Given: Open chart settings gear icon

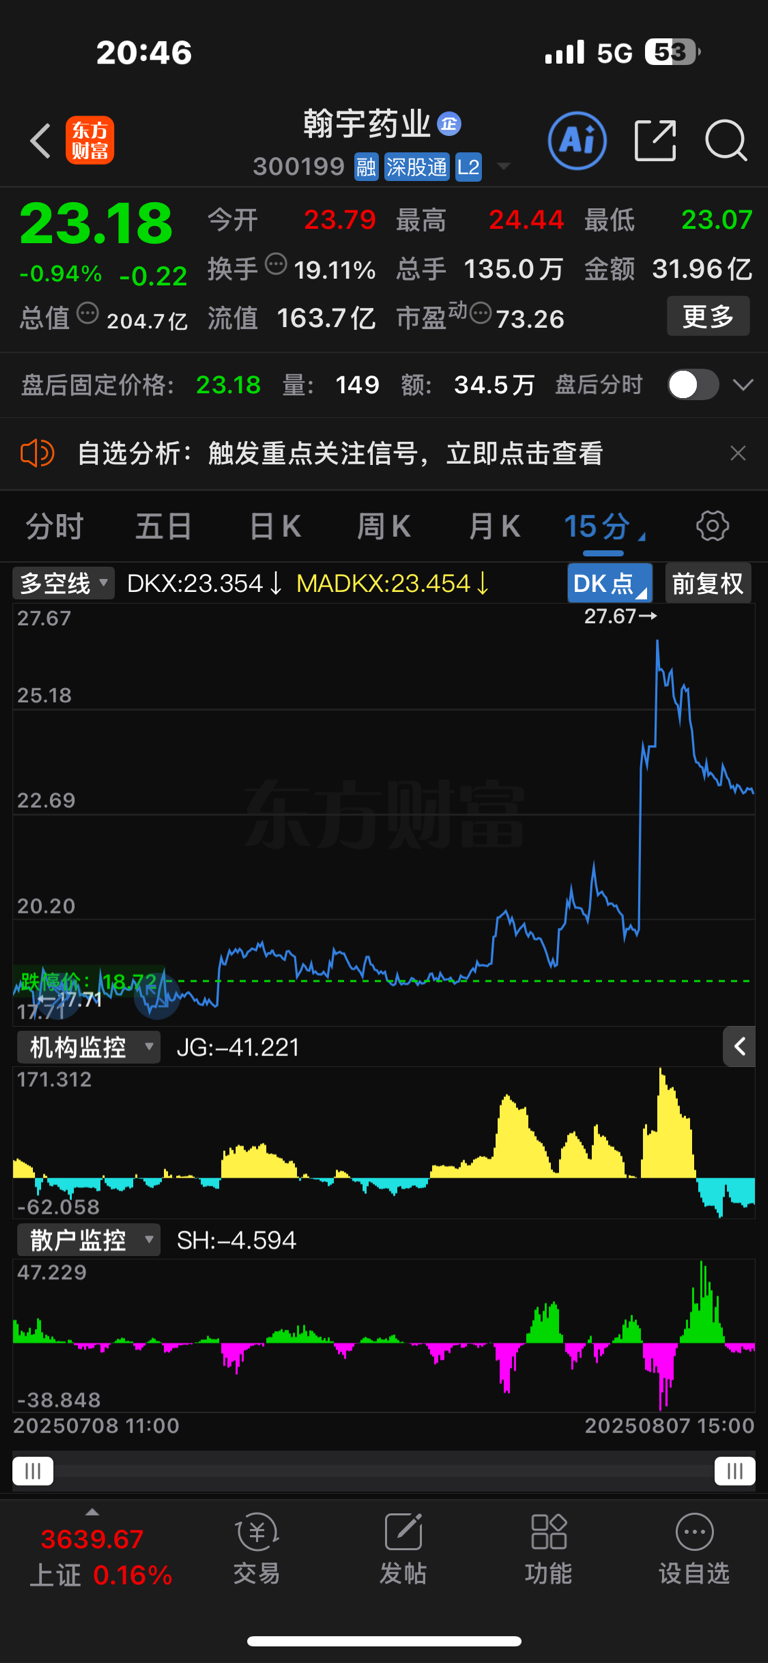Looking at the screenshot, I should pos(712,526).
